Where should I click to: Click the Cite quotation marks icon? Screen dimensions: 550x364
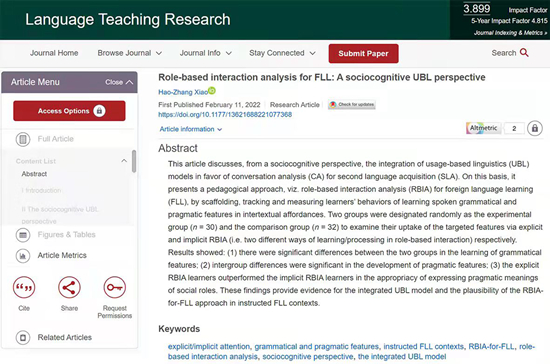pos(24,288)
